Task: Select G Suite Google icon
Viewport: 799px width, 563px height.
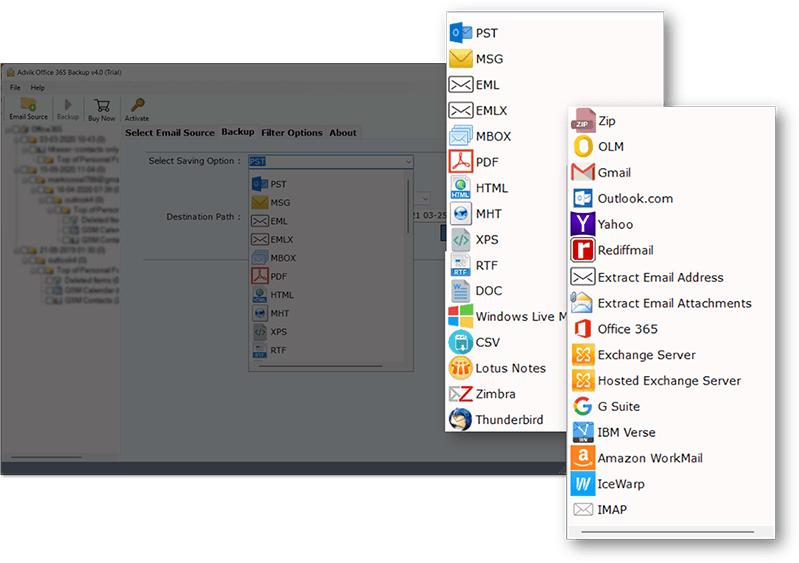Action: click(583, 406)
